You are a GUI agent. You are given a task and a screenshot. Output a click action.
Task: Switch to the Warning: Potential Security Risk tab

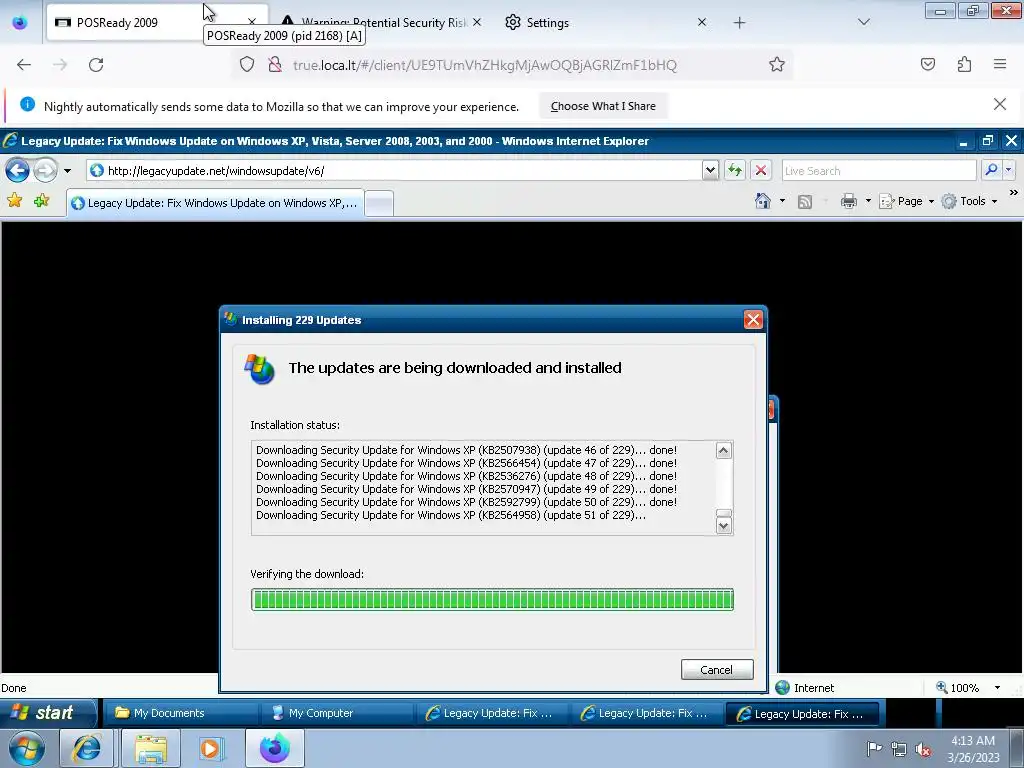383,23
